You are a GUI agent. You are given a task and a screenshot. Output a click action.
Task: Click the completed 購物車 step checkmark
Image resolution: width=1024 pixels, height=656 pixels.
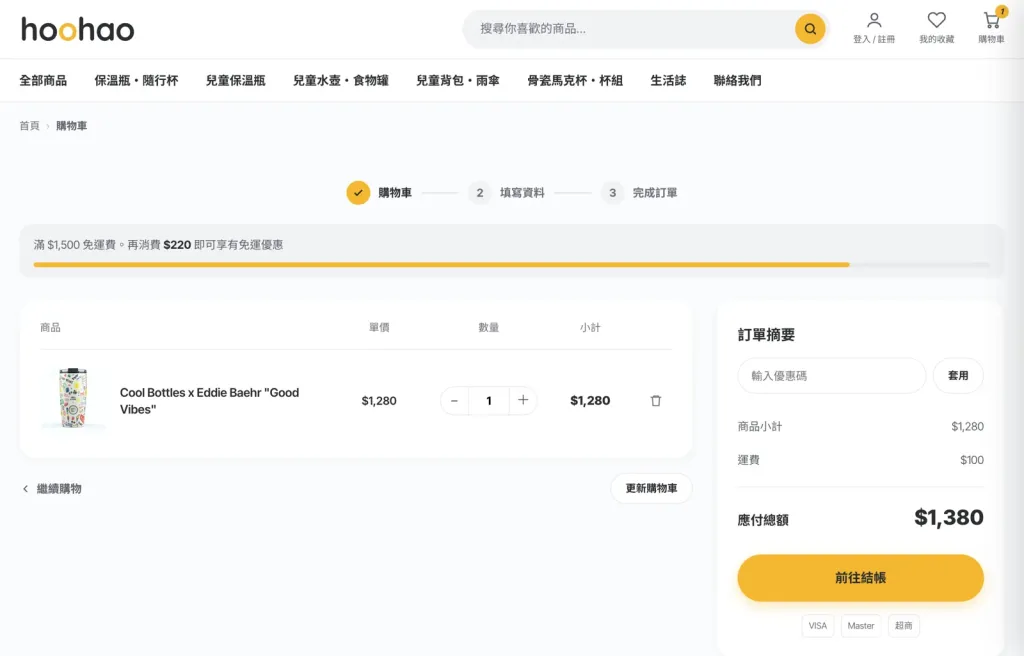pyautogui.click(x=358, y=193)
